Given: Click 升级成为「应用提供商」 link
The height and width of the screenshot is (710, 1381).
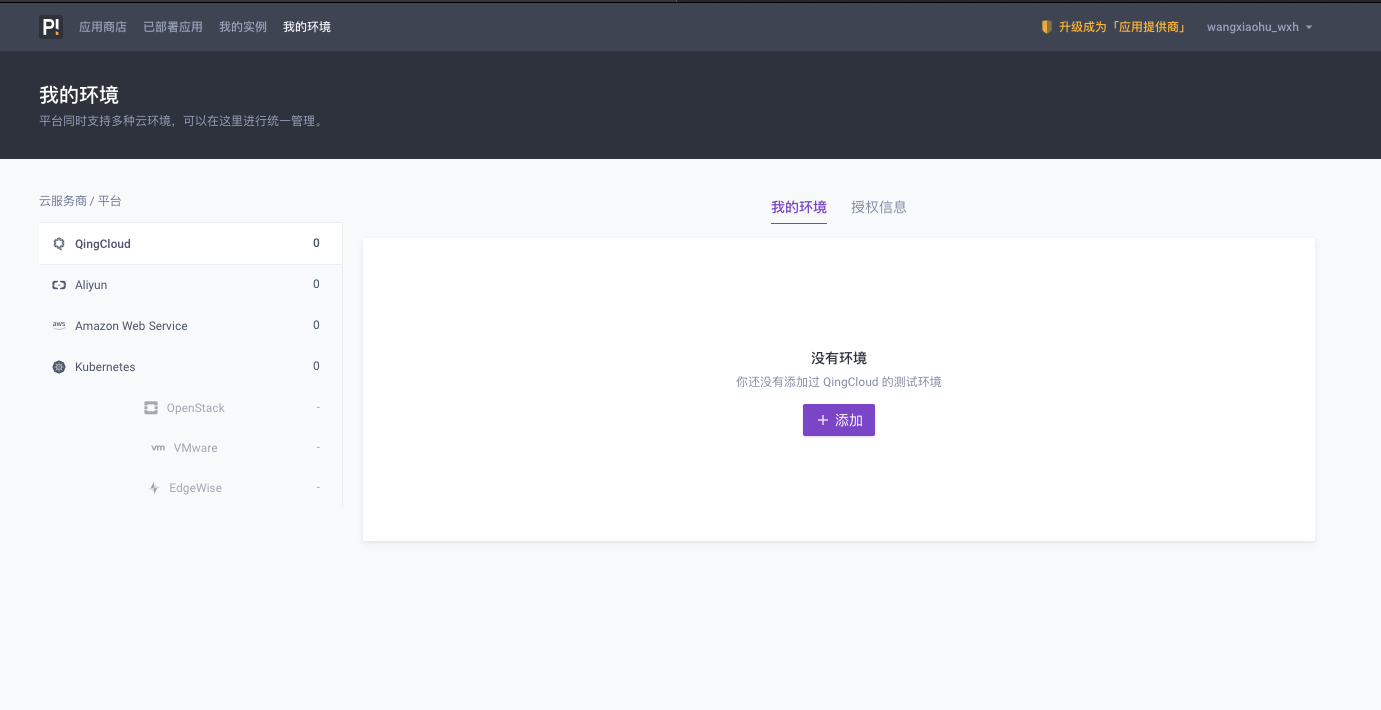Looking at the screenshot, I should (1122, 27).
